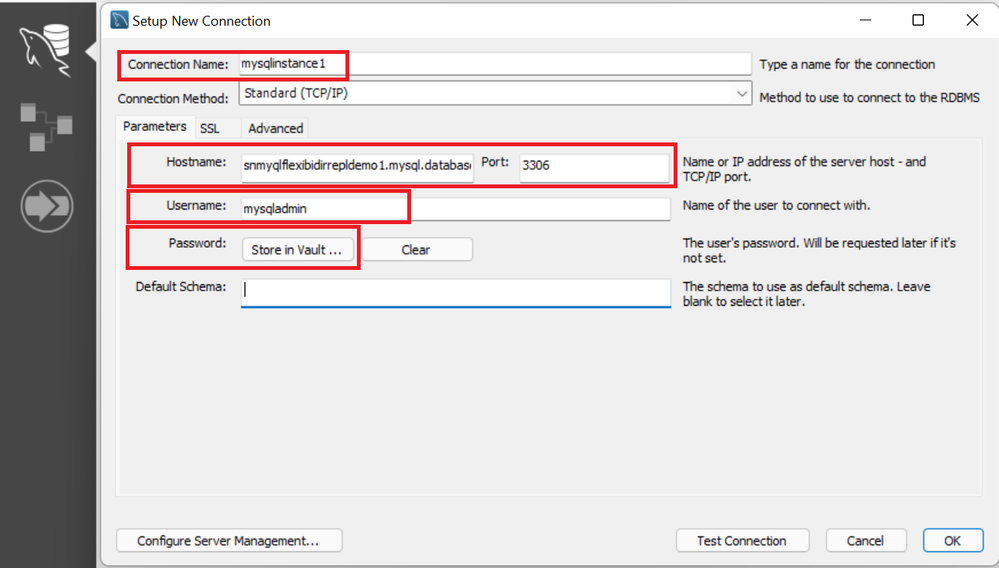Screen dimensions: 999x568
Task: Click 'The user's password. Will be requested later' description
Action: click(x=819, y=250)
